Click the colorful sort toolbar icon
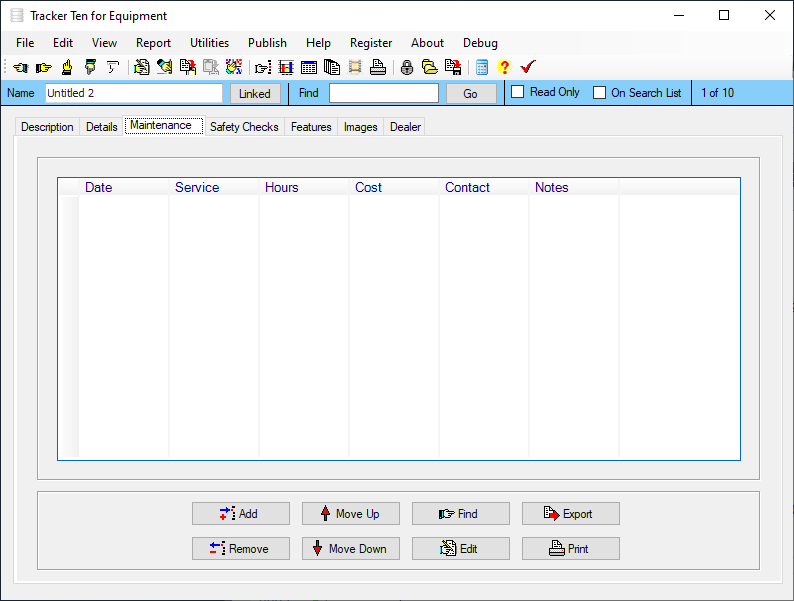794x601 pixels. (233, 67)
